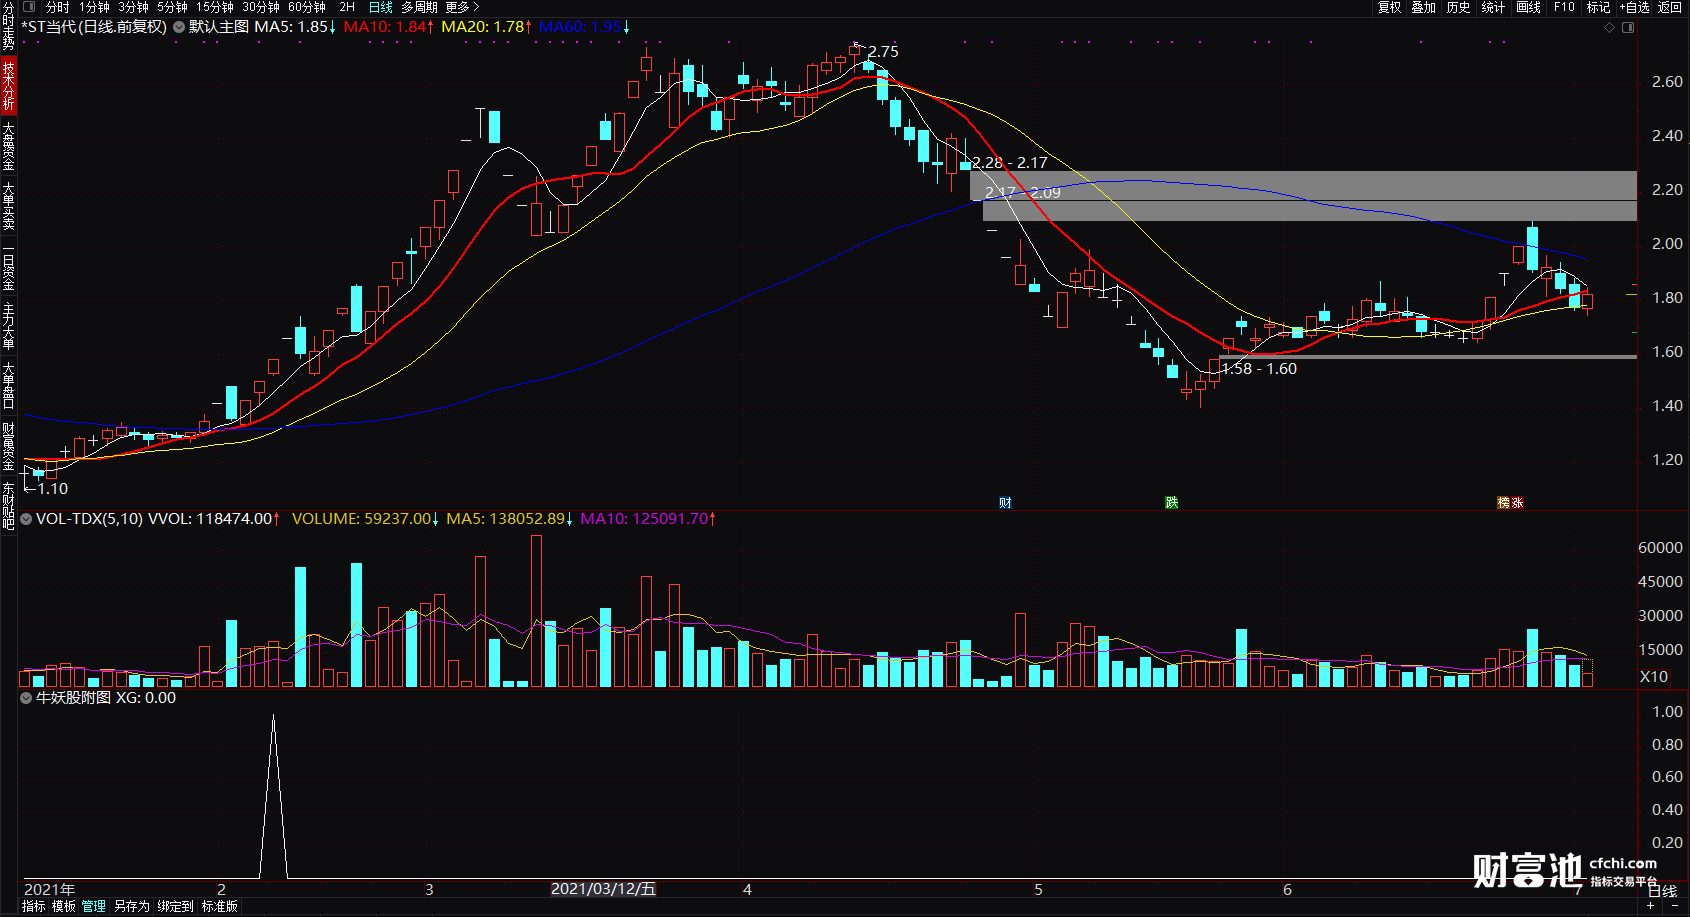This screenshot has height=917, width=1690.
Task: Select the 15分钟 period
Action: click(214, 7)
